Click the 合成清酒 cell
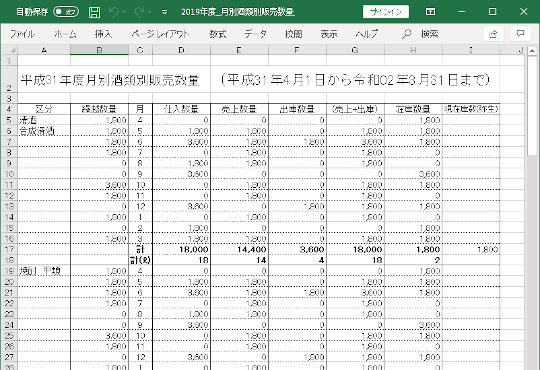 coord(44,131)
